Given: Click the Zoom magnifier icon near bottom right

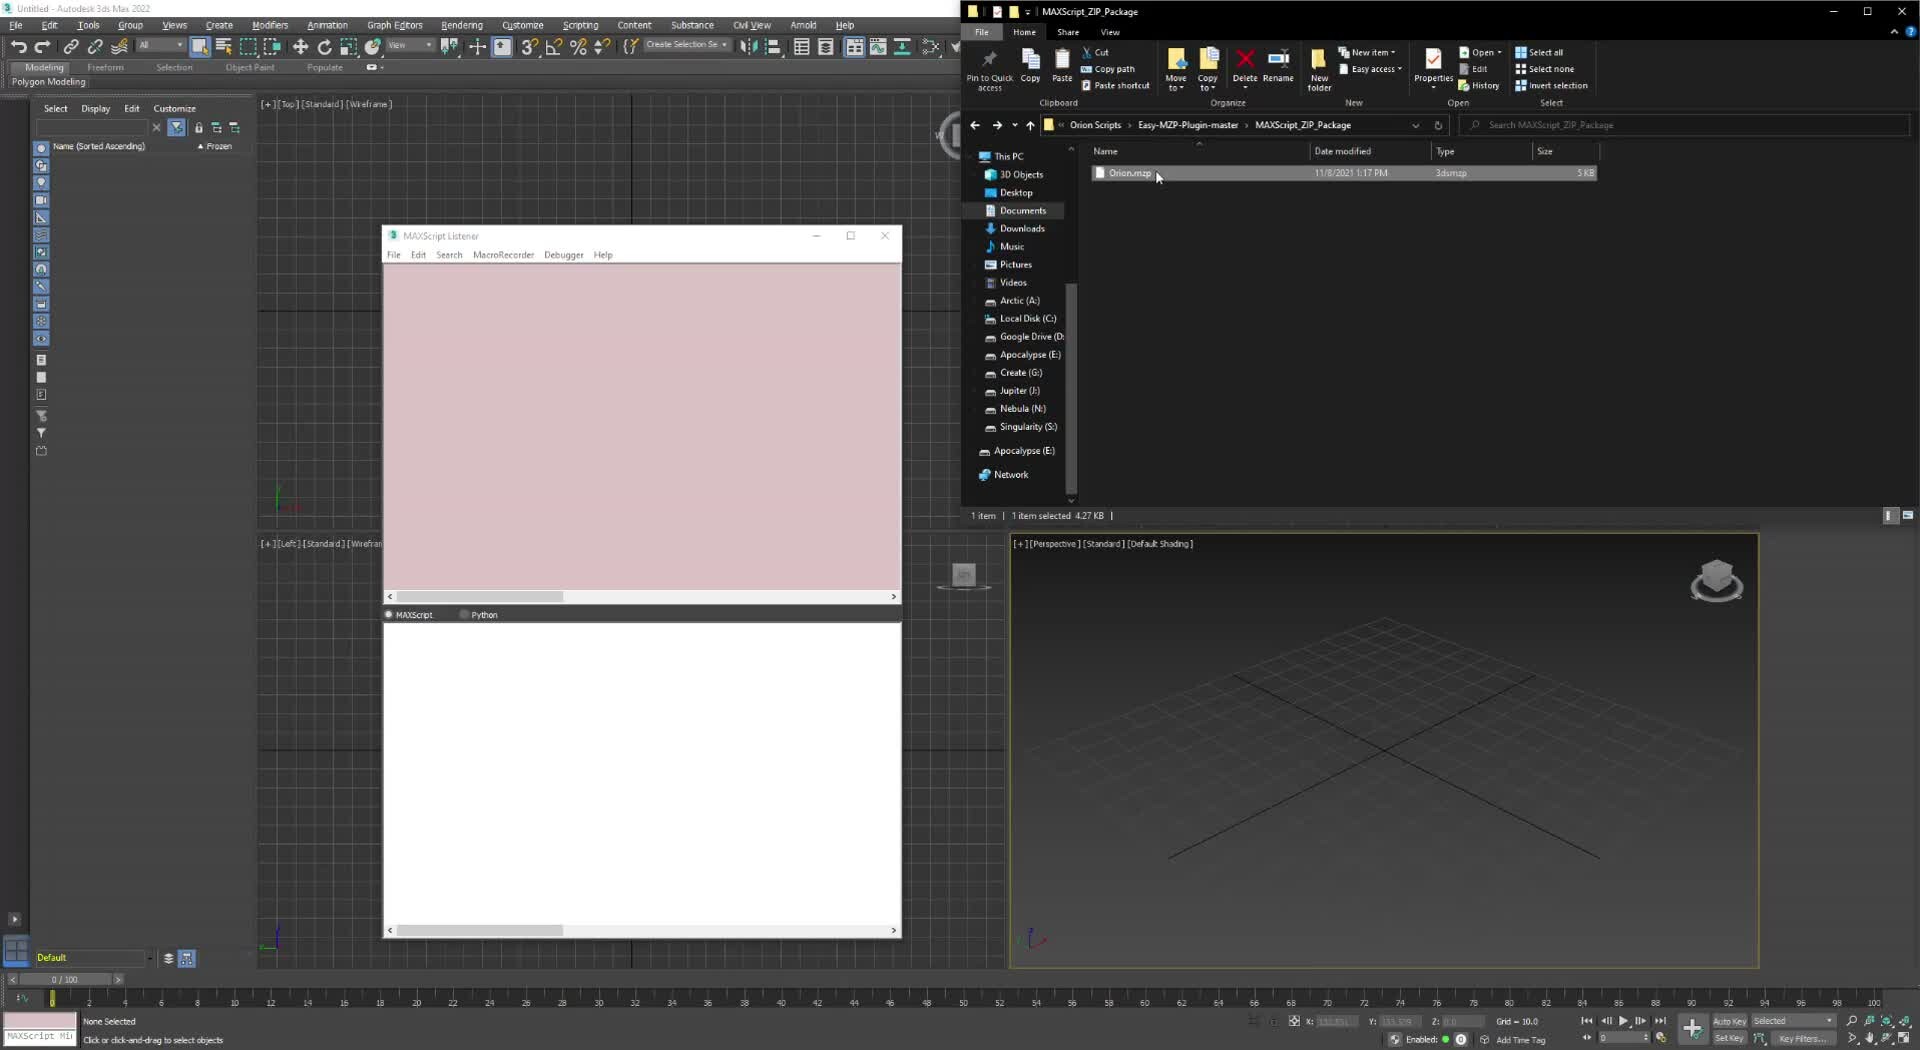Looking at the screenshot, I should click(1852, 1021).
